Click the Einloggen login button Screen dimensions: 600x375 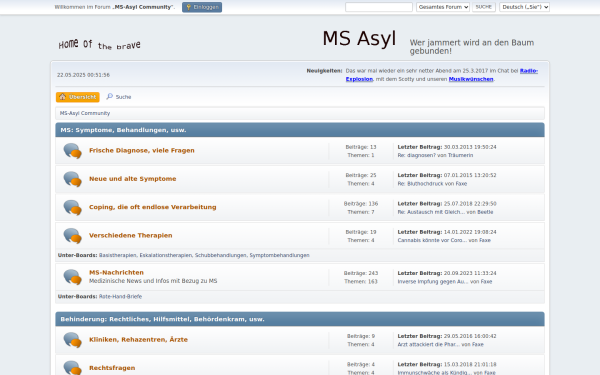pyautogui.click(x=202, y=7)
